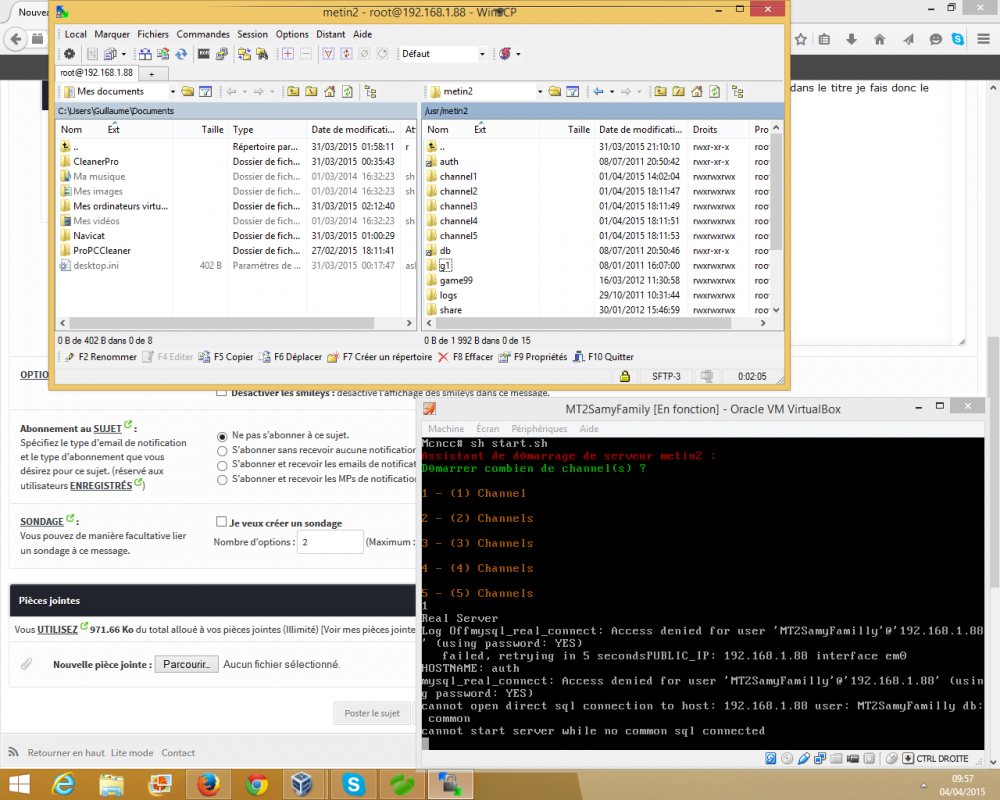The image size is (1000, 800).
Task: Click the 'Parcourir...' browse button
Action: (x=186, y=664)
